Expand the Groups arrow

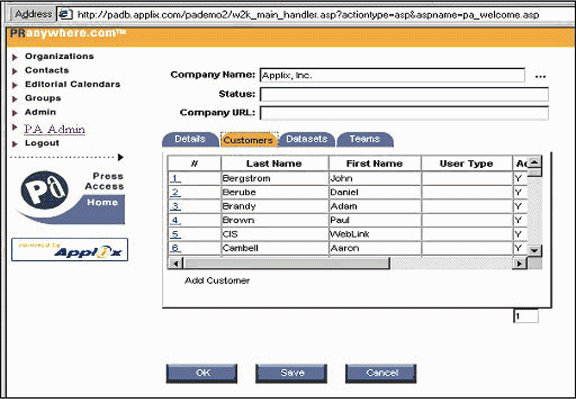click(15, 99)
